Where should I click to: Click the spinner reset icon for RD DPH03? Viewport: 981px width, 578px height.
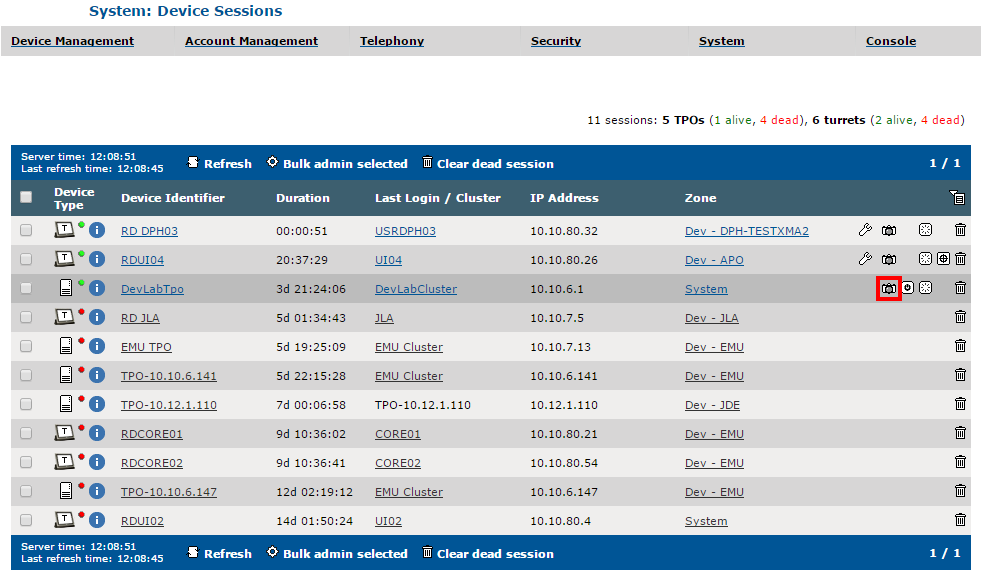point(925,230)
